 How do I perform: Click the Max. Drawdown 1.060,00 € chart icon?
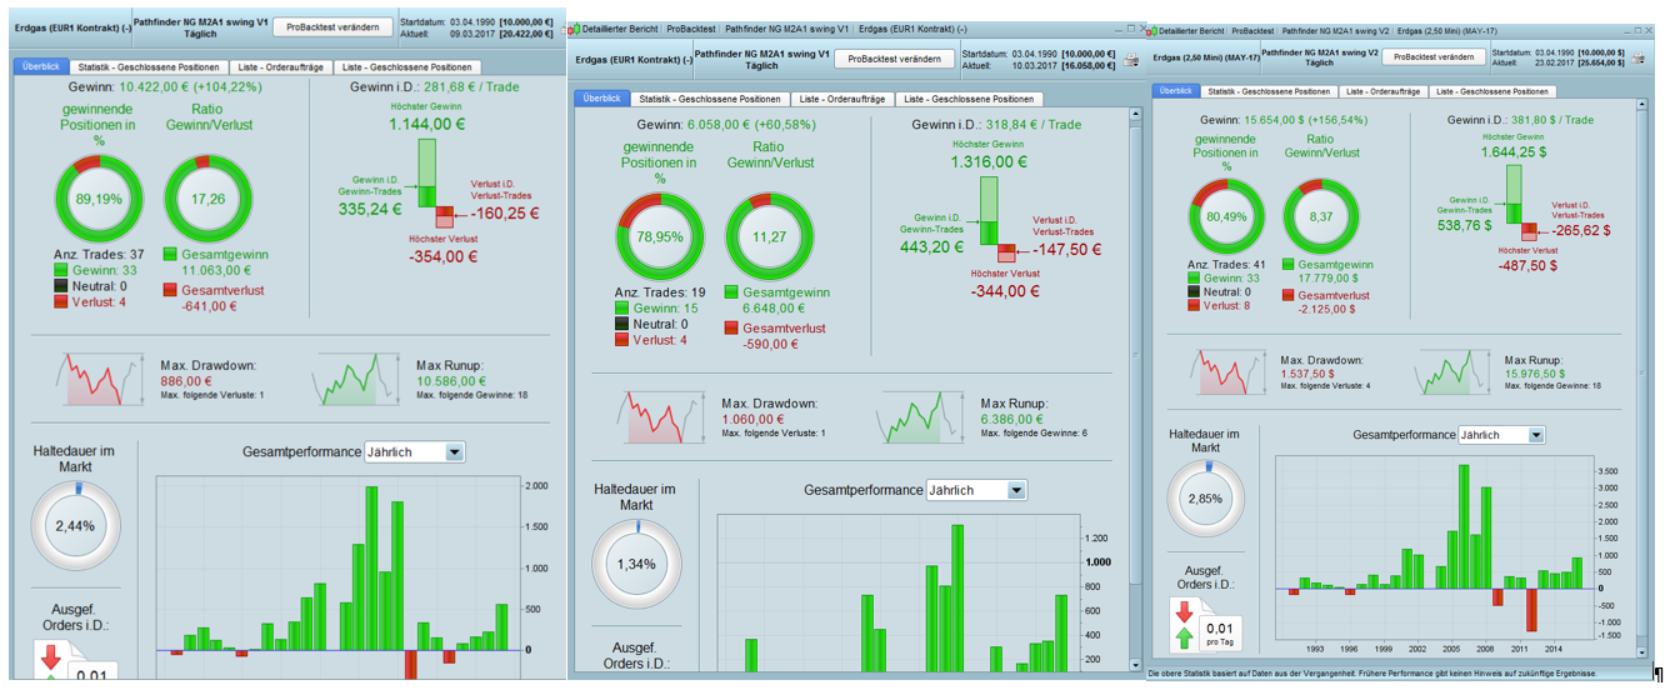[660, 417]
